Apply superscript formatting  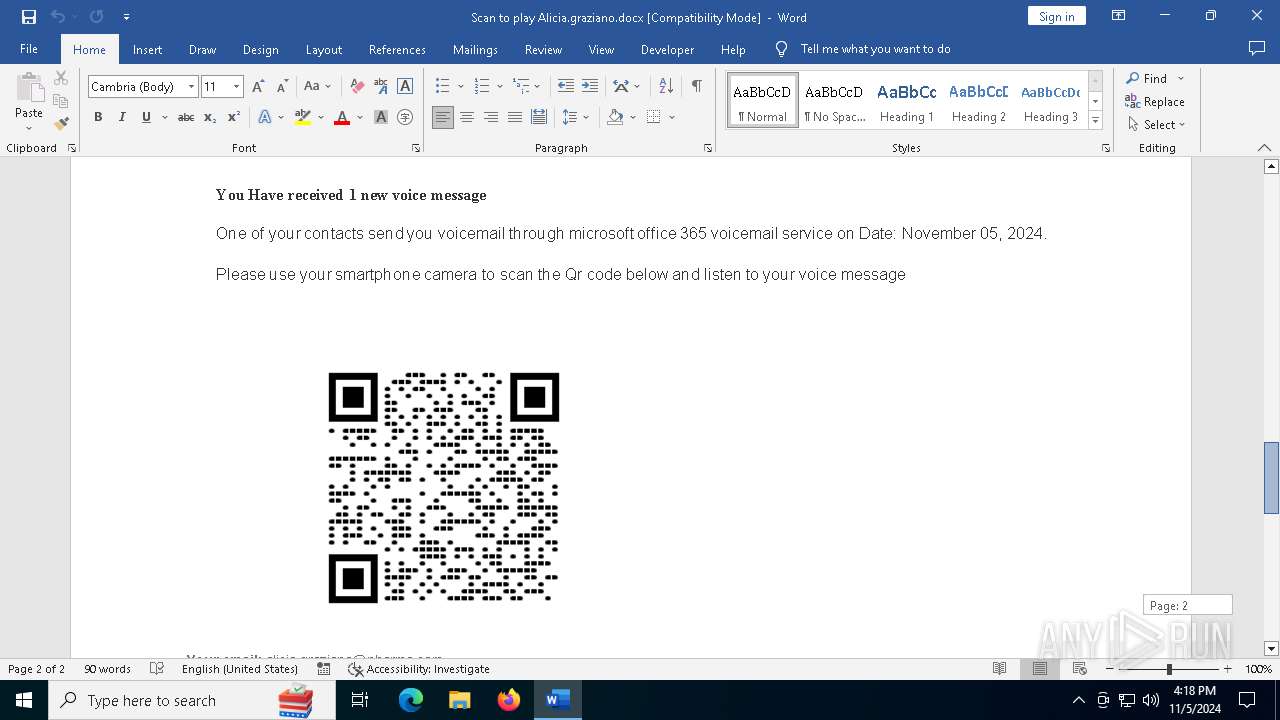(x=233, y=117)
